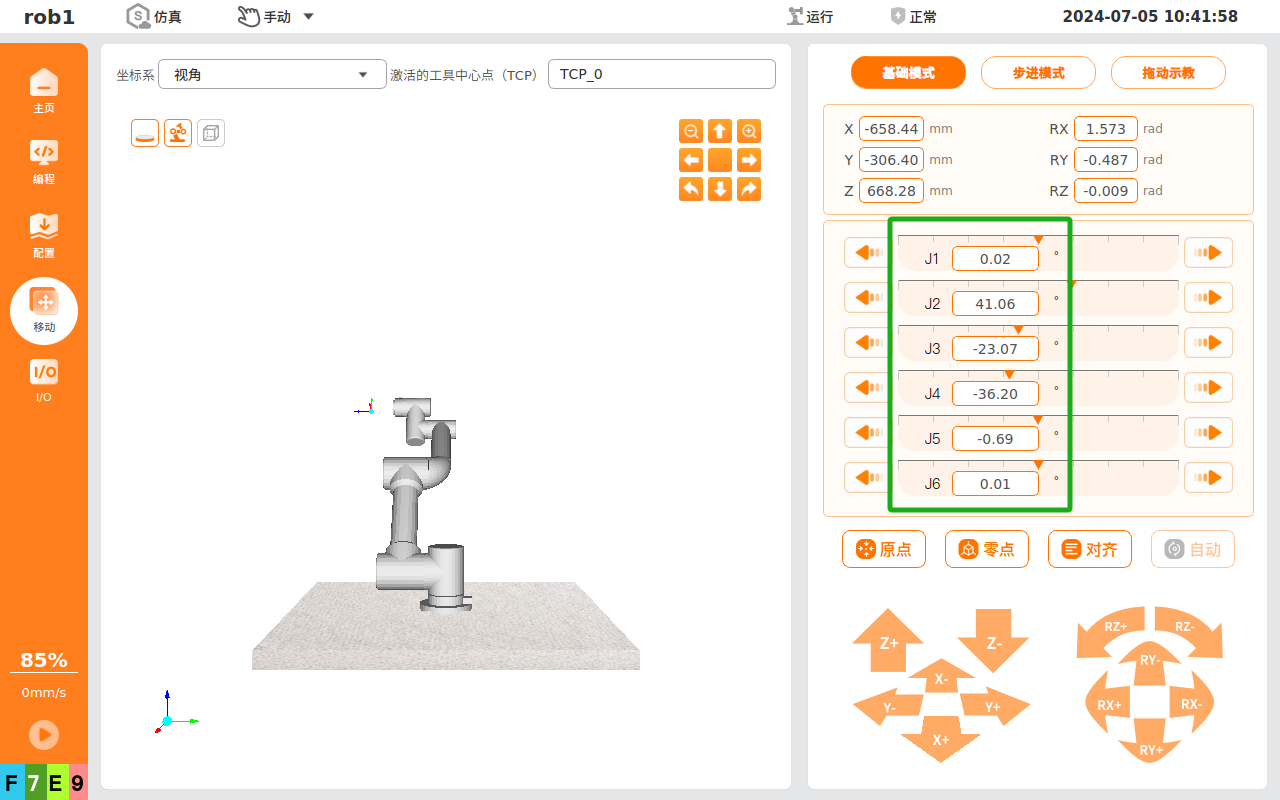Increase joint J3 with right arrow
Screen dimensions: 1280x800
pyautogui.click(x=1208, y=343)
